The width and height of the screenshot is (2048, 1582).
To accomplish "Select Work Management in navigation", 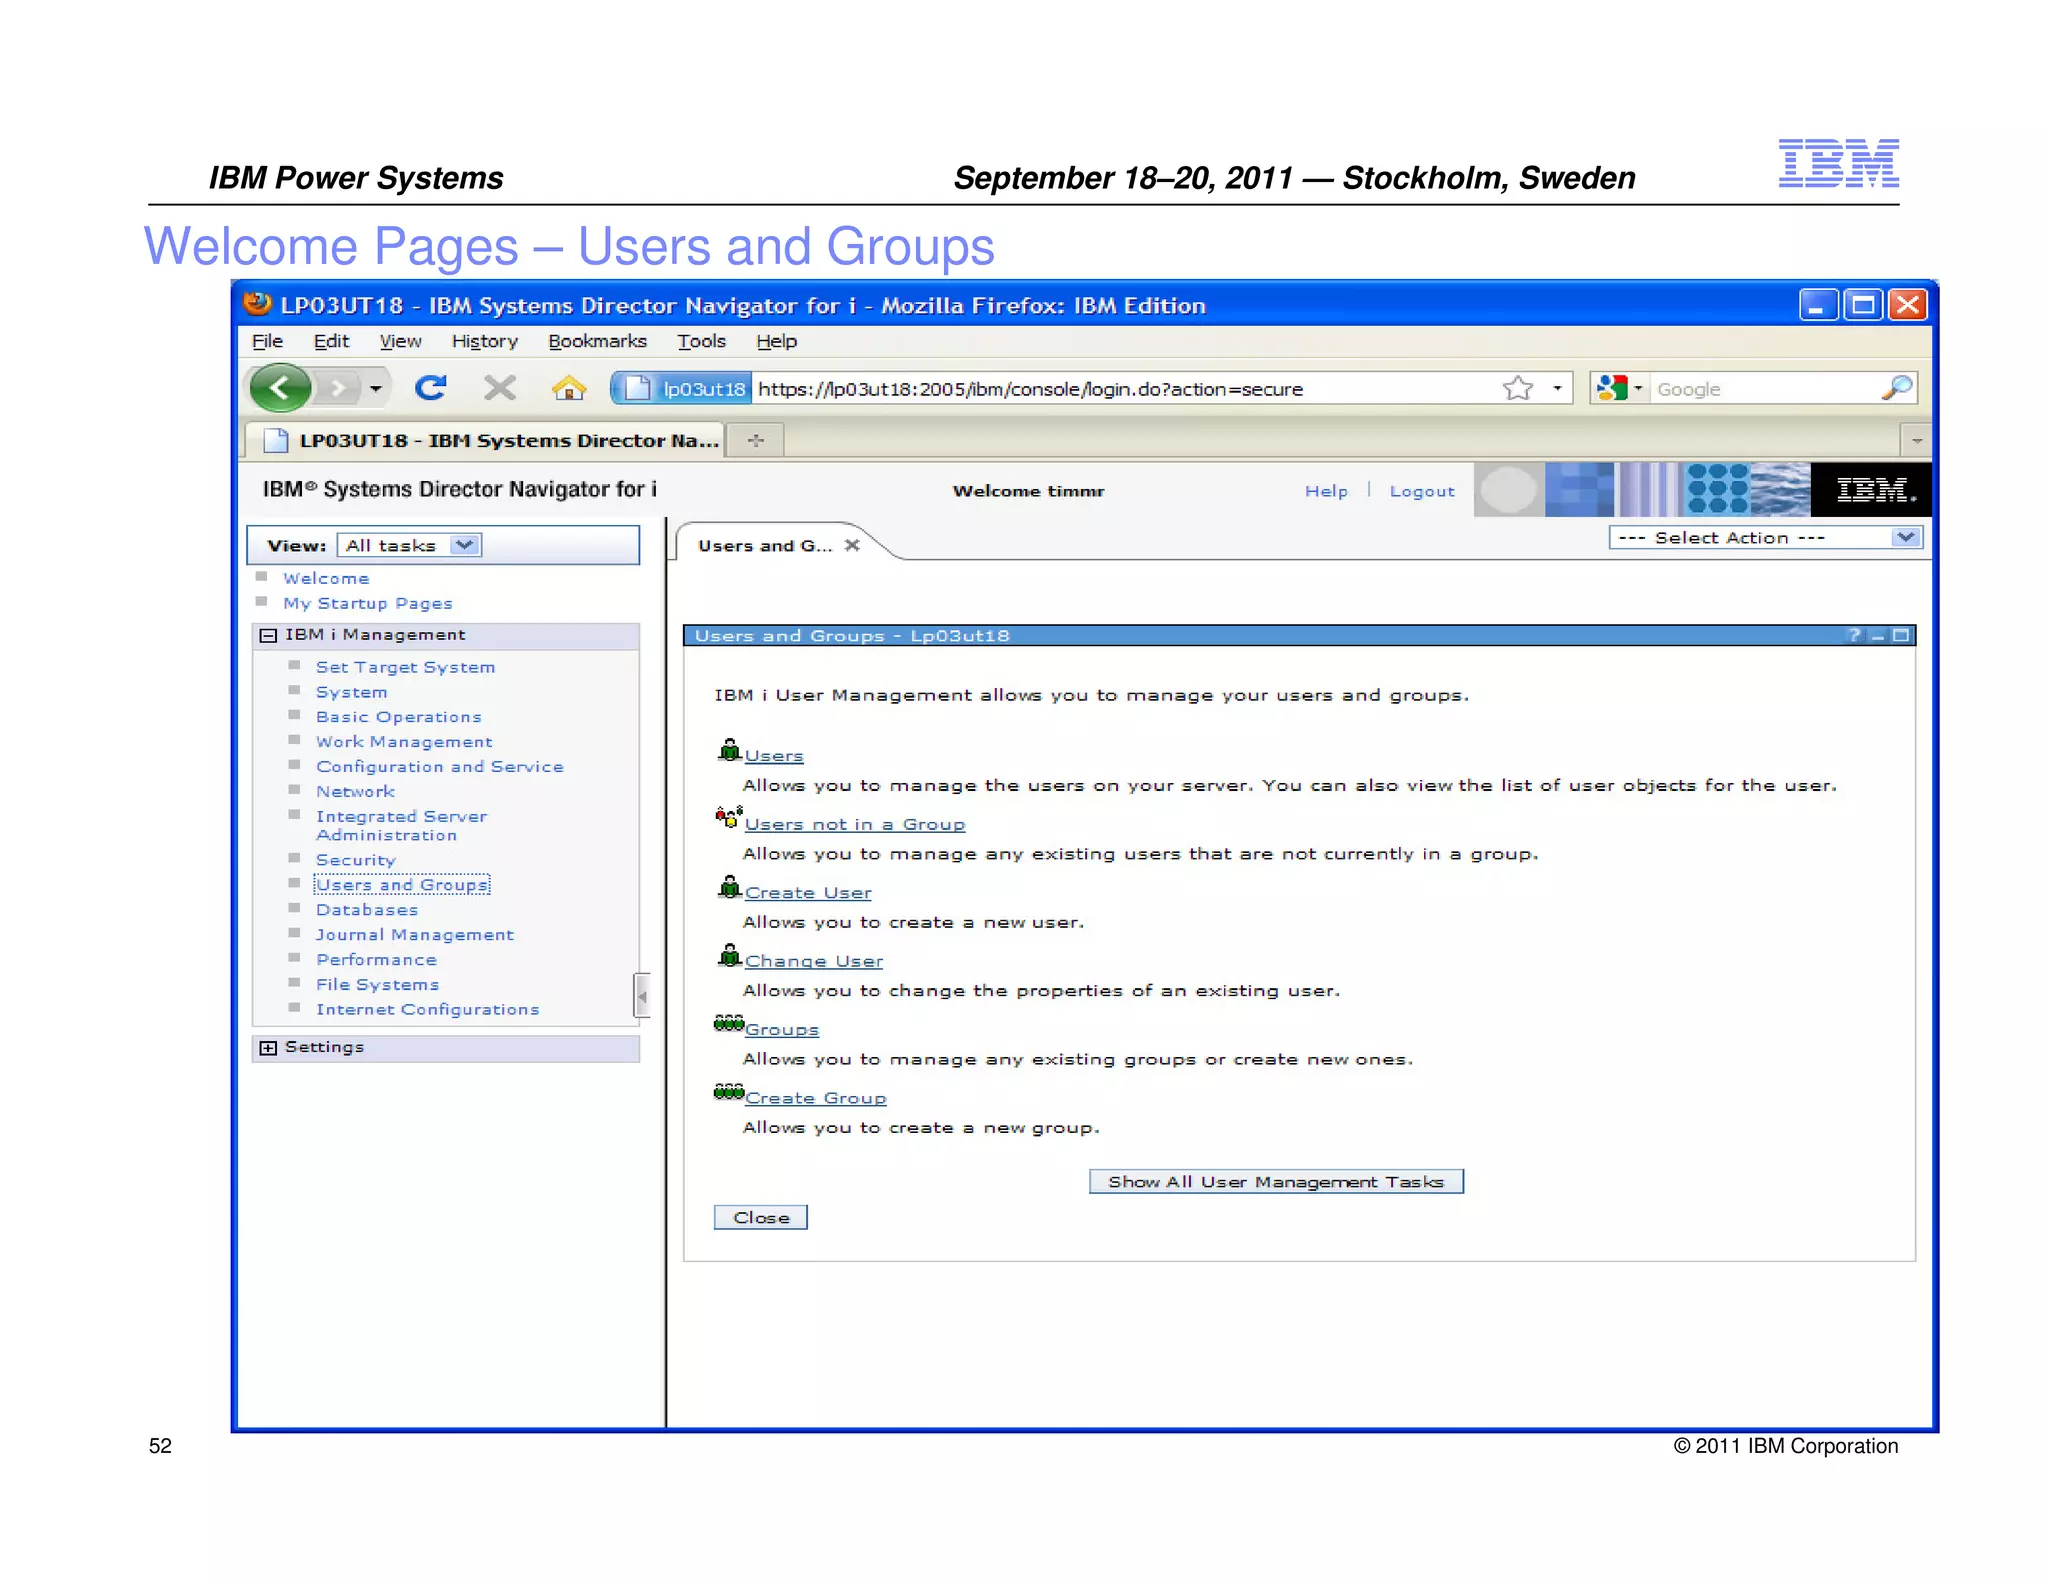I will pyautogui.click(x=404, y=741).
